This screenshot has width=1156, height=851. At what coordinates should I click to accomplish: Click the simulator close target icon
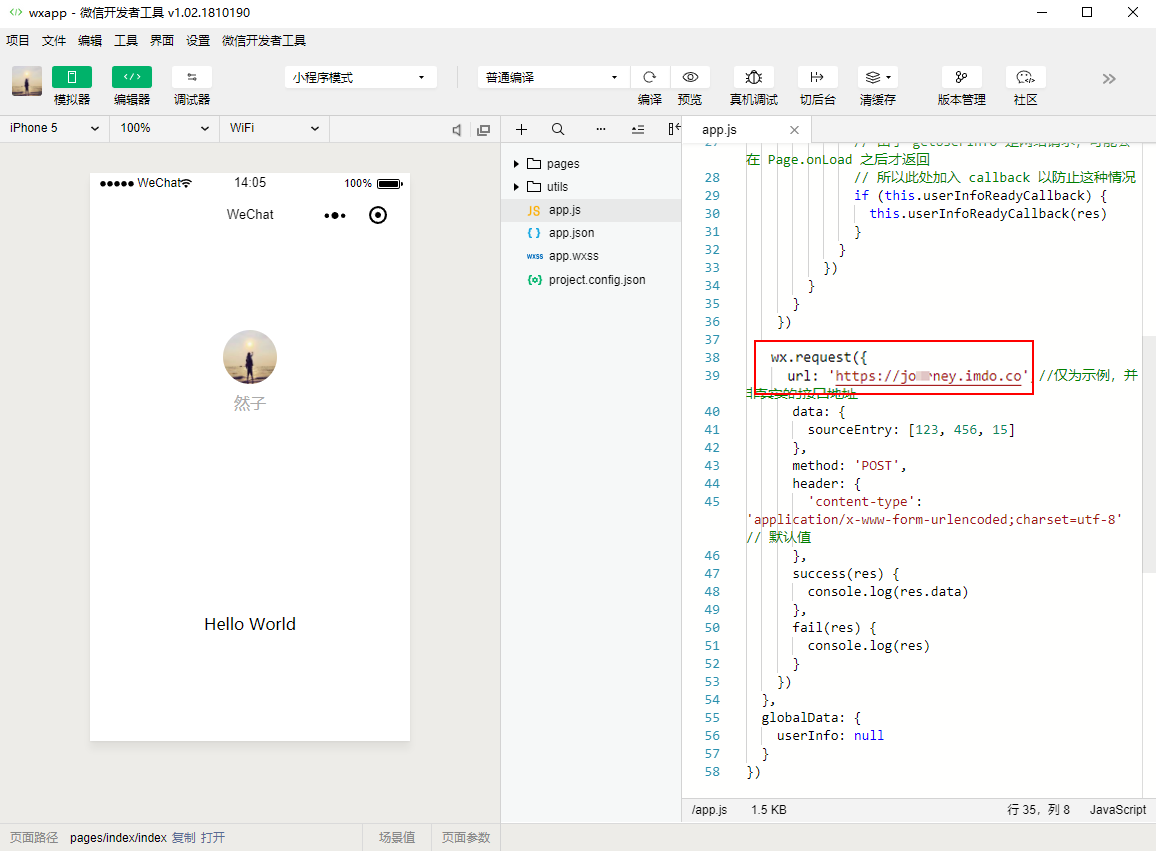[377, 215]
